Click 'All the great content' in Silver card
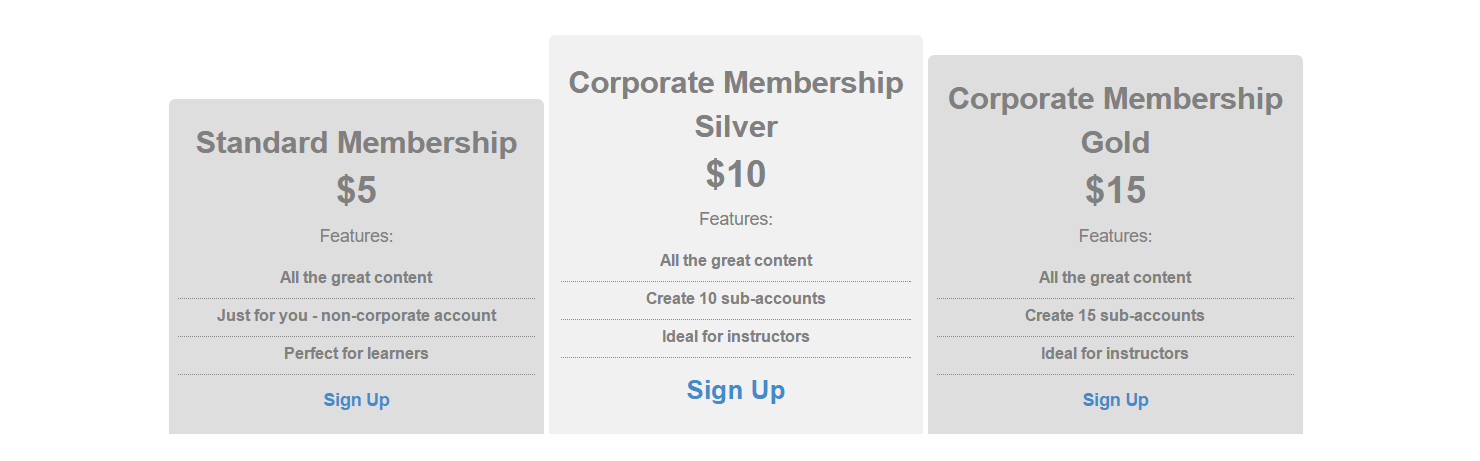The height and width of the screenshot is (461, 1480). [x=736, y=260]
